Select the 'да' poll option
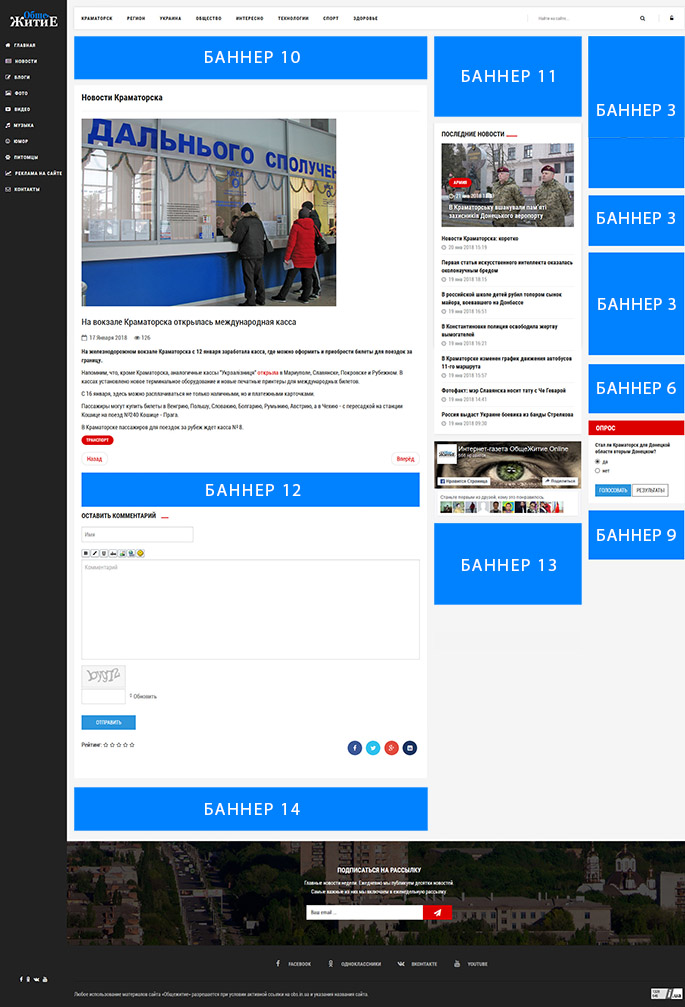The width and height of the screenshot is (685, 1007). 597,461
